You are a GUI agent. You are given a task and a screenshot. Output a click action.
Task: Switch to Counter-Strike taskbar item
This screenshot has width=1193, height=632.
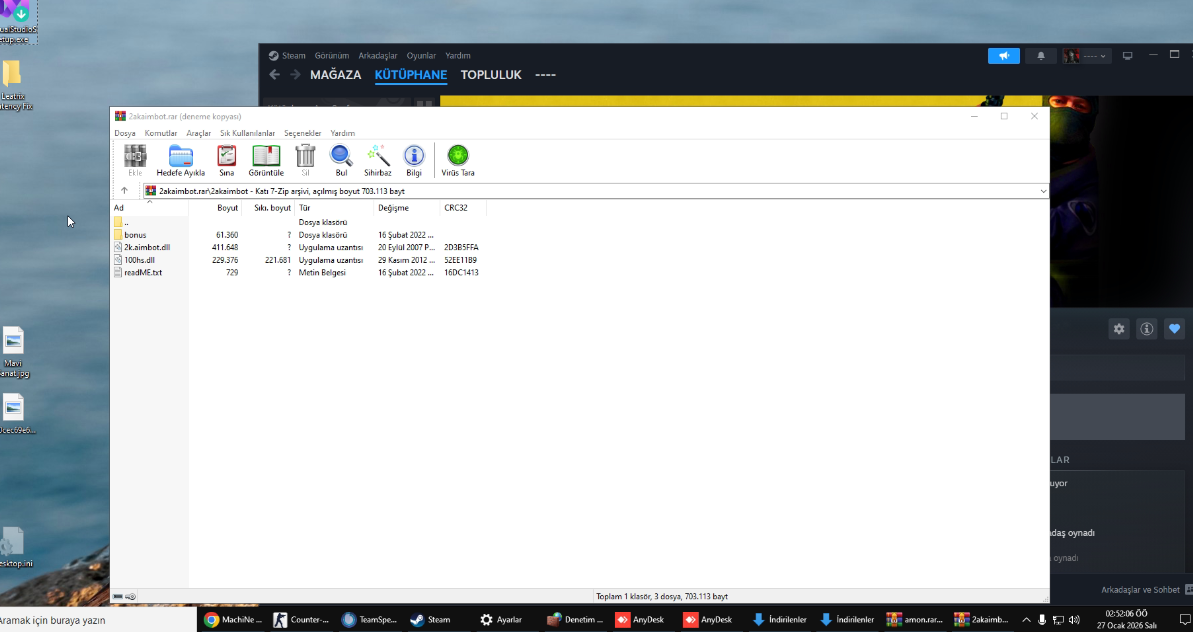301,619
